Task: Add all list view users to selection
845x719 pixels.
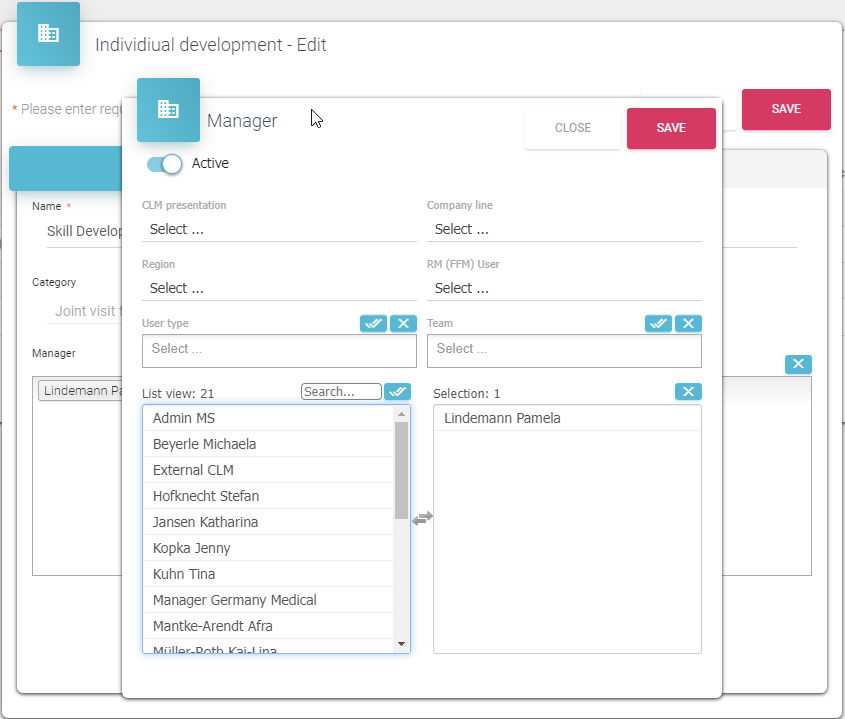Action: tap(397, 392)
